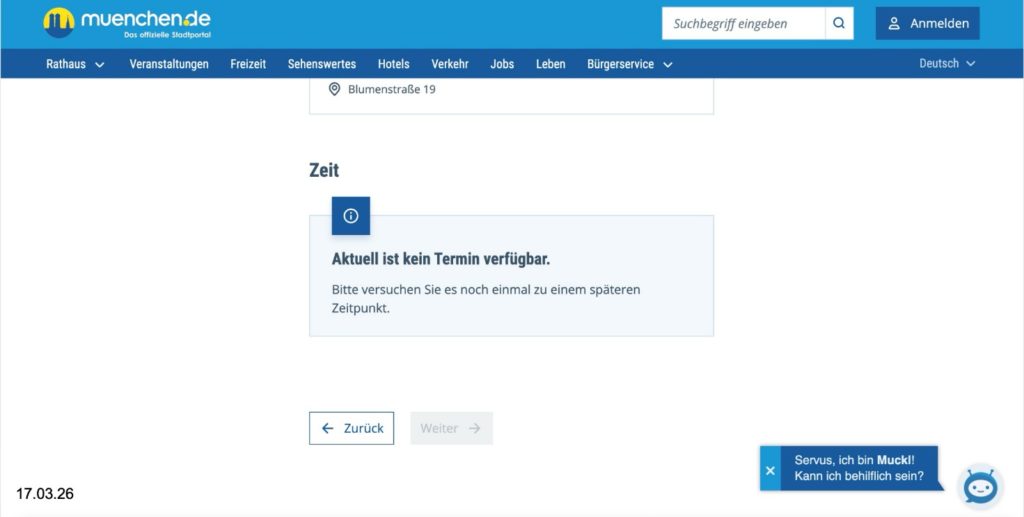Viewport: 1024px width, 517px height.
Task: Navigate to the Hotels page
Action: [x=393, y=64]
